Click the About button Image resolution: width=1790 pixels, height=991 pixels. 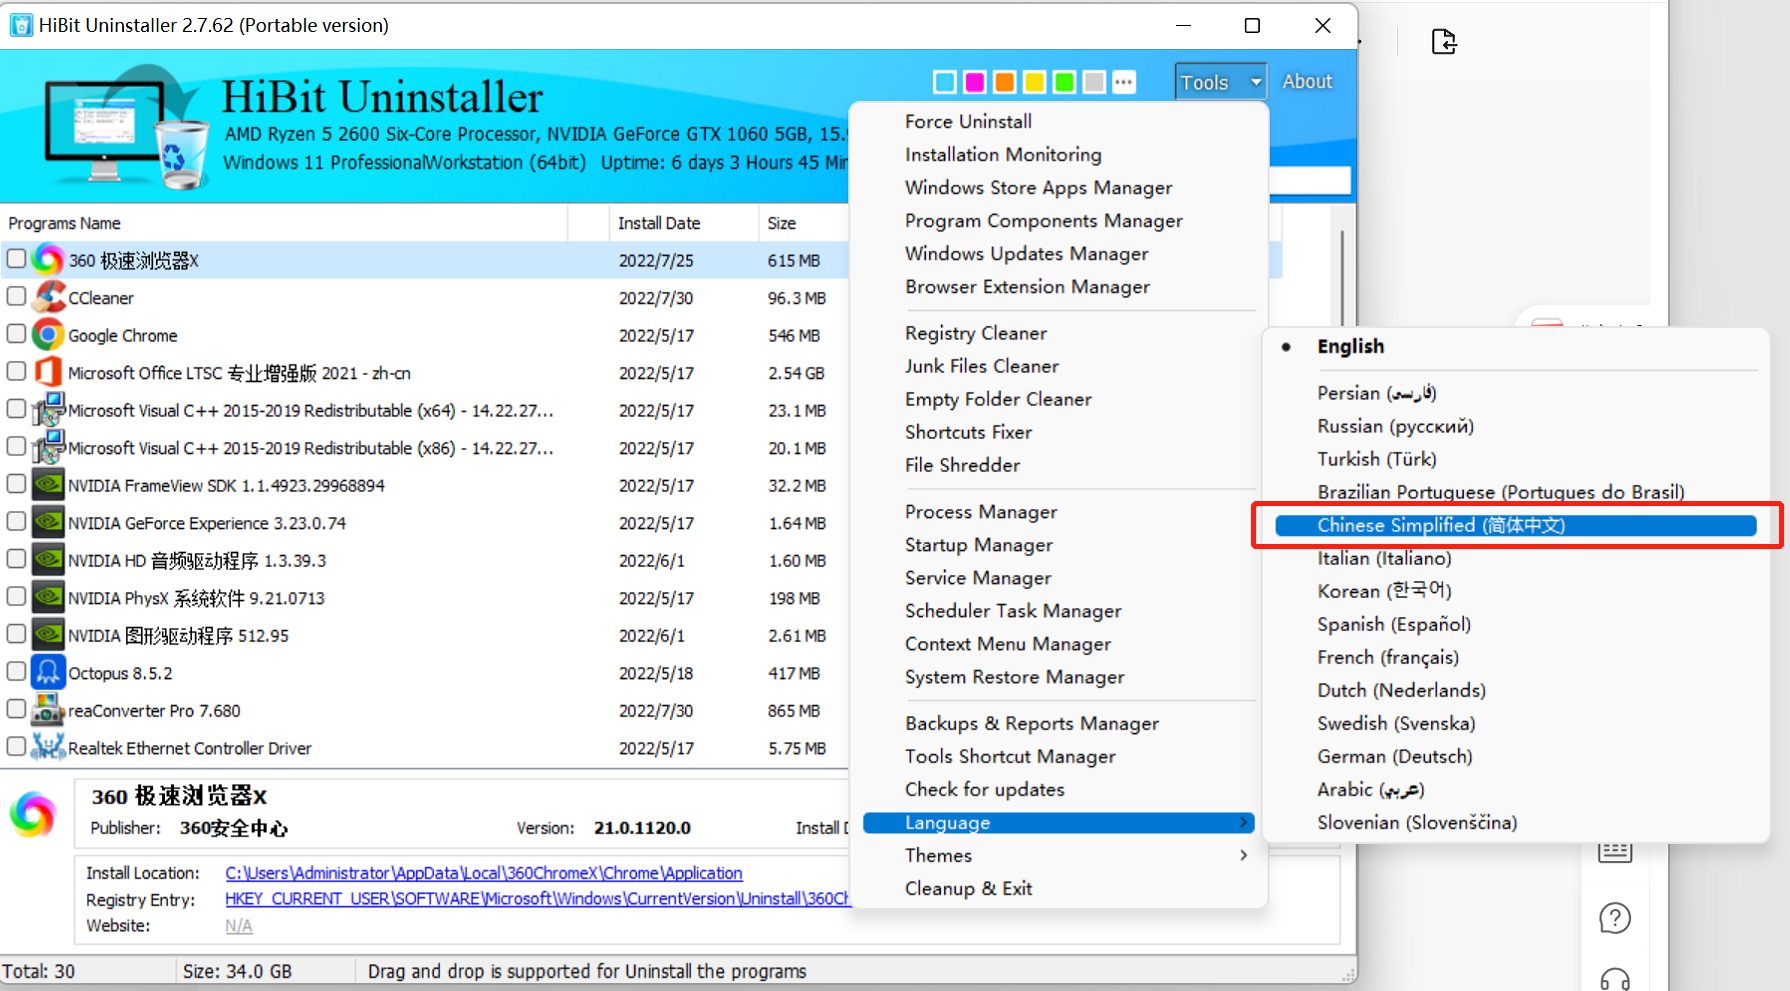pos(1307,81)
